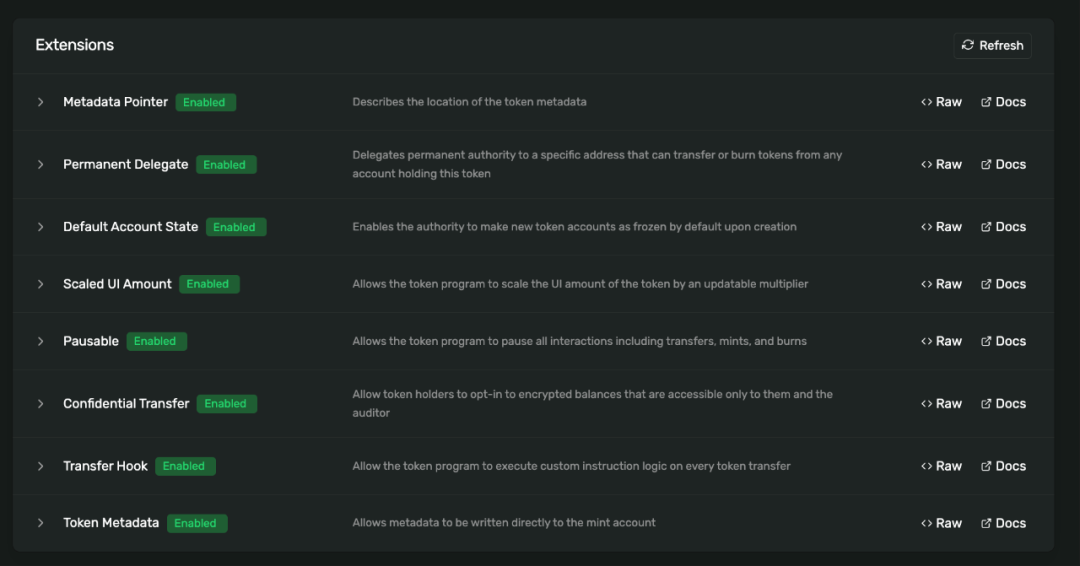Click the Refresh button in Extensions header
The image size is (1080, 566).
pos(992,45)
